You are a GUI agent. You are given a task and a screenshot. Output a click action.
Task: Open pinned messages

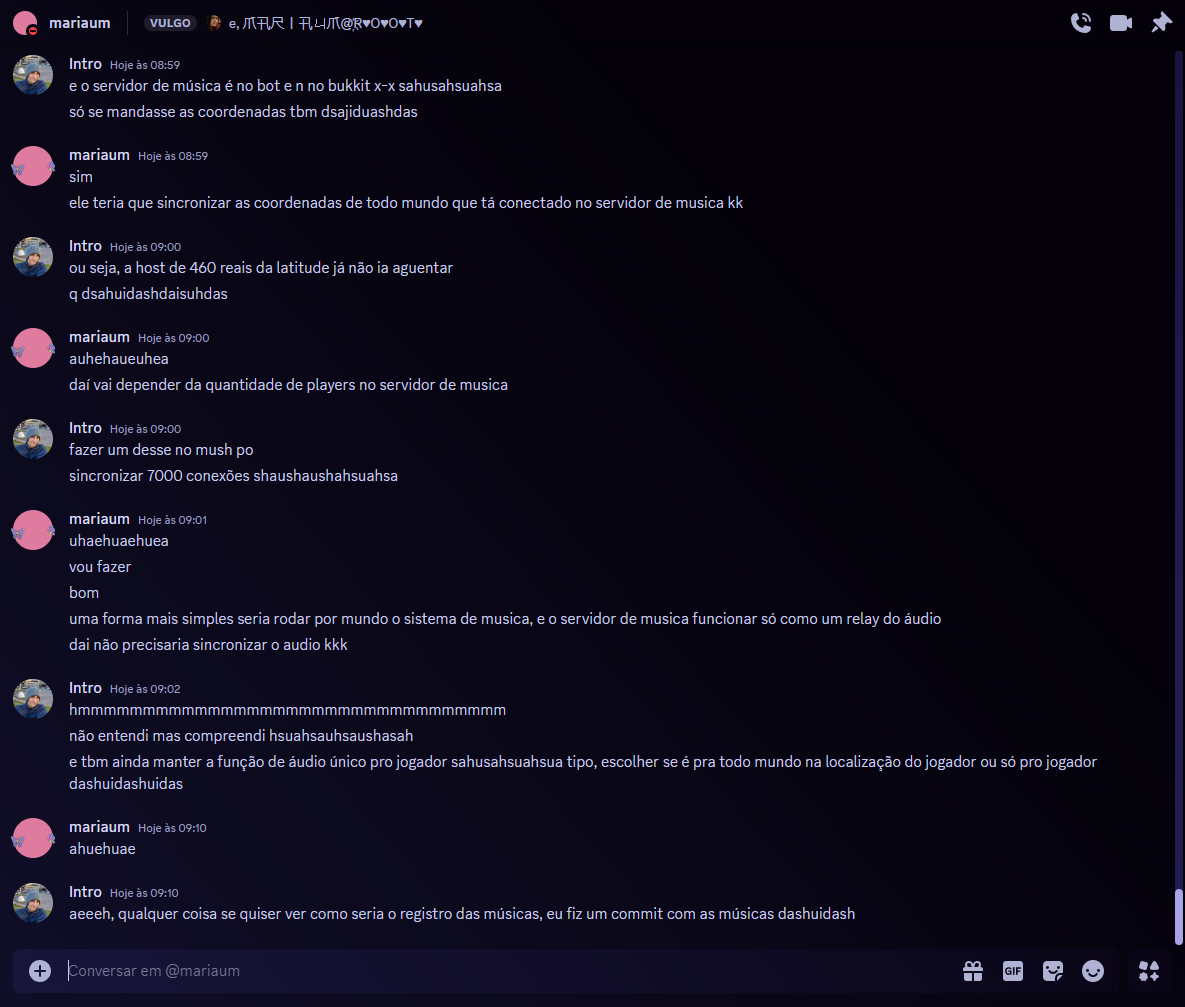pos(1161,23)
